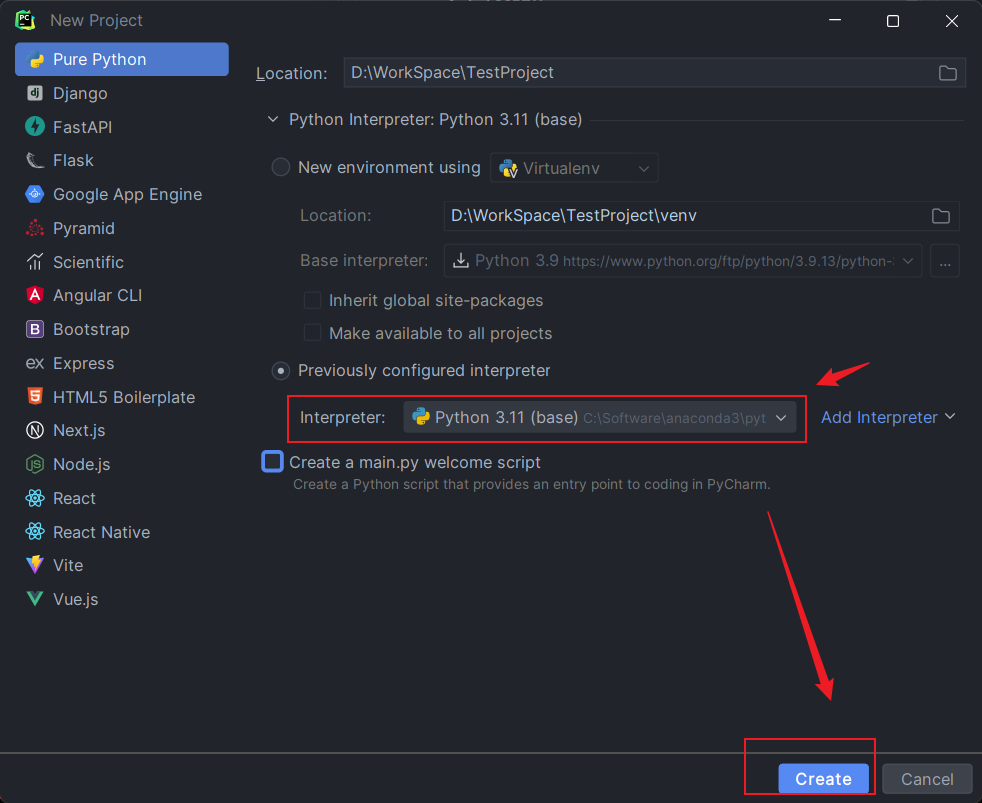
Task: Click the Cancel button
Action: click(927, 779)
